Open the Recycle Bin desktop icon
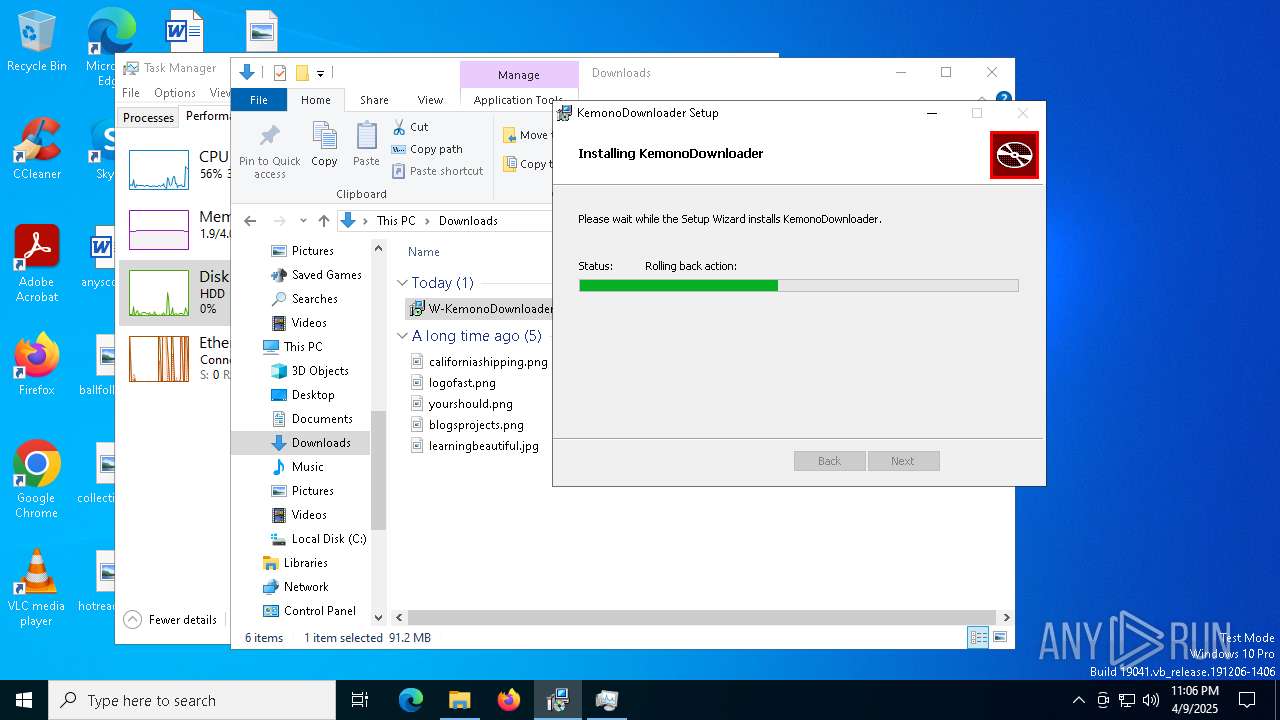The height and width of the screenshot is (720, 1280). point(36,42)
